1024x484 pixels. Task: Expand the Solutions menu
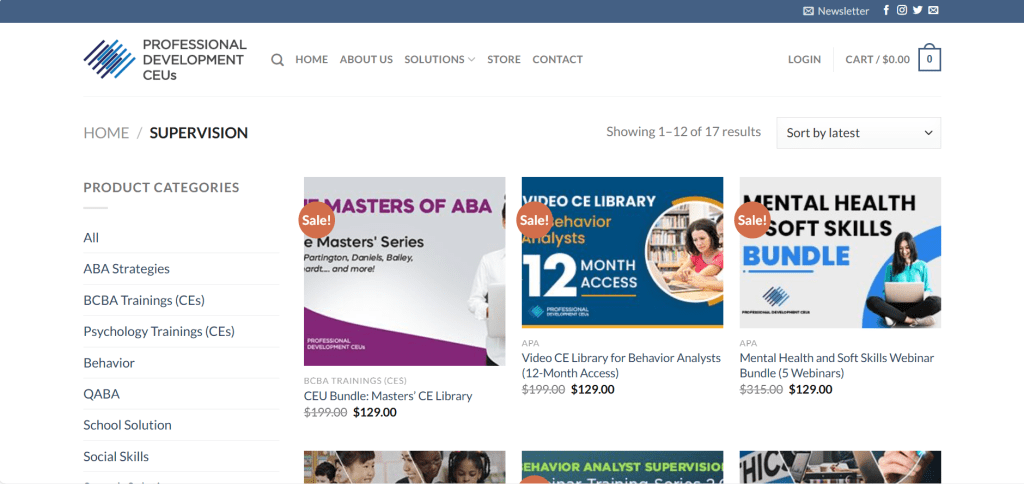[439, 60]
